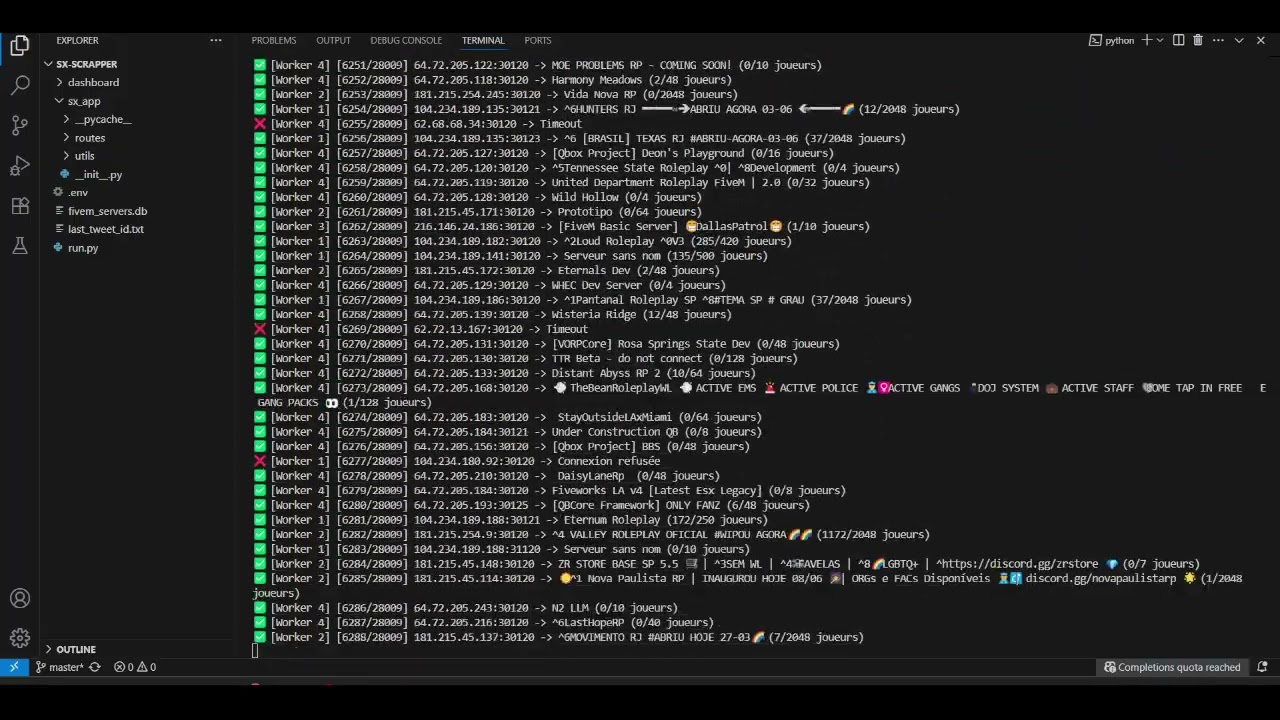Click the N2 LLM terminal line
Screen dimensions: 1280x720
[x=466, y=607]
